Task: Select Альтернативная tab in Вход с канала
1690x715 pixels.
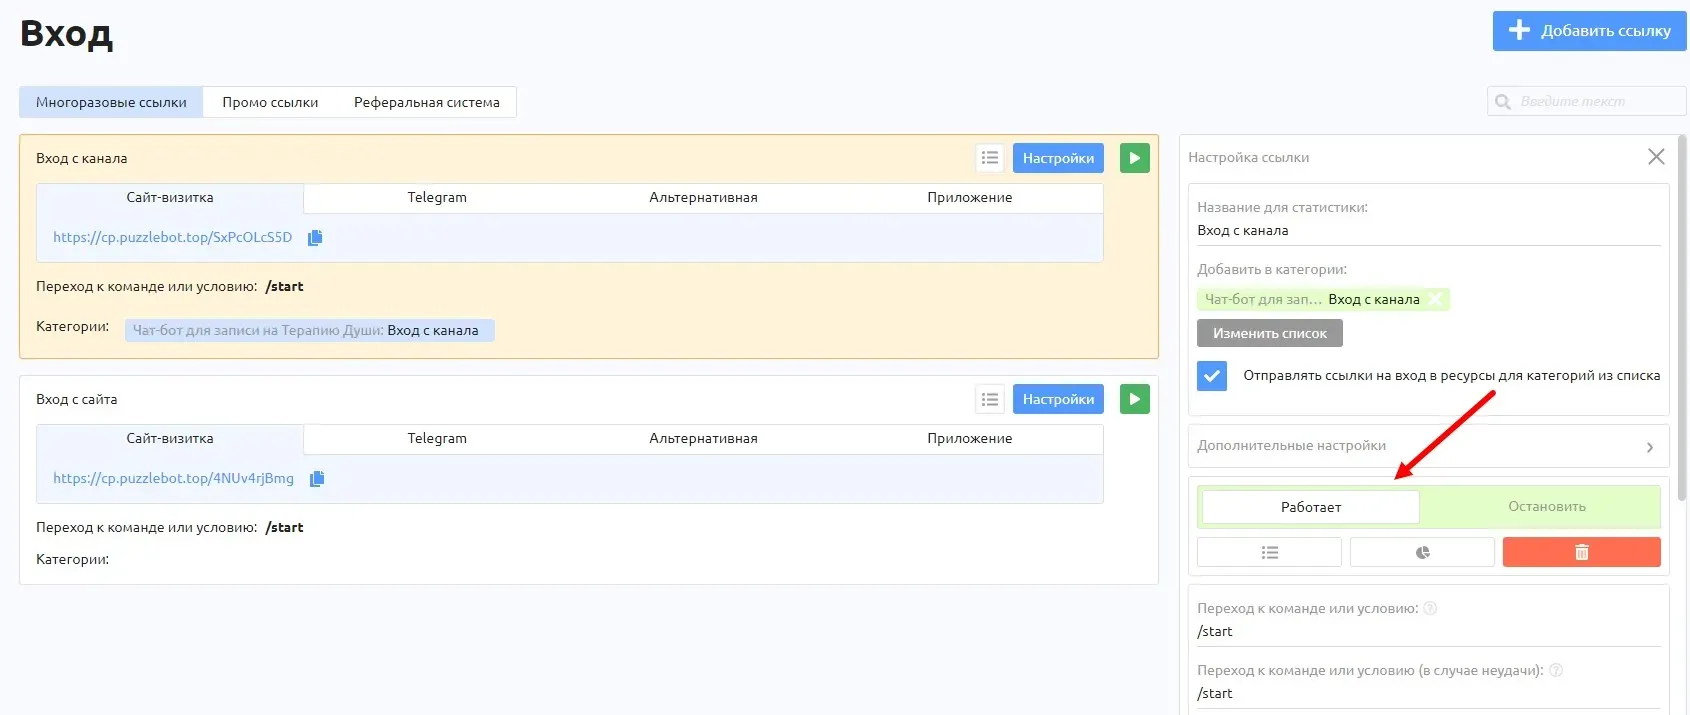Action: tap(703, 198)
